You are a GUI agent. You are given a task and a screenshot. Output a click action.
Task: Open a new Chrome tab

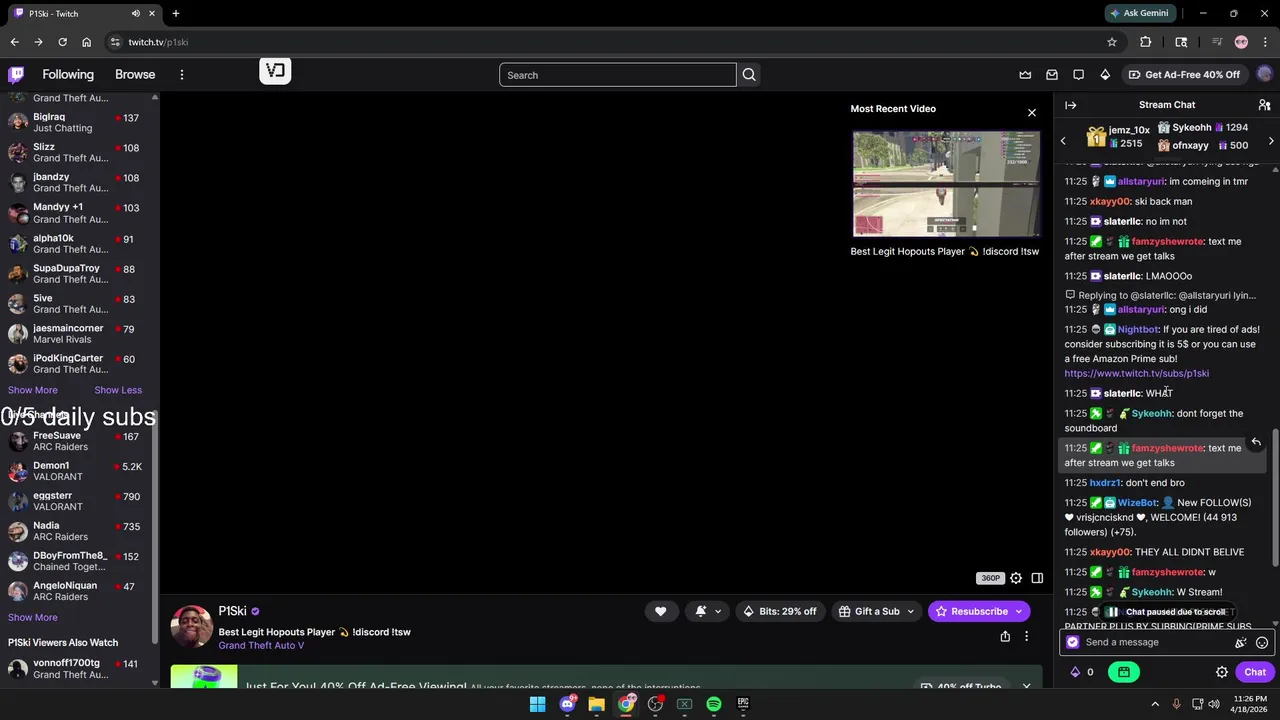pyautogui.click(x=176, y=13)
